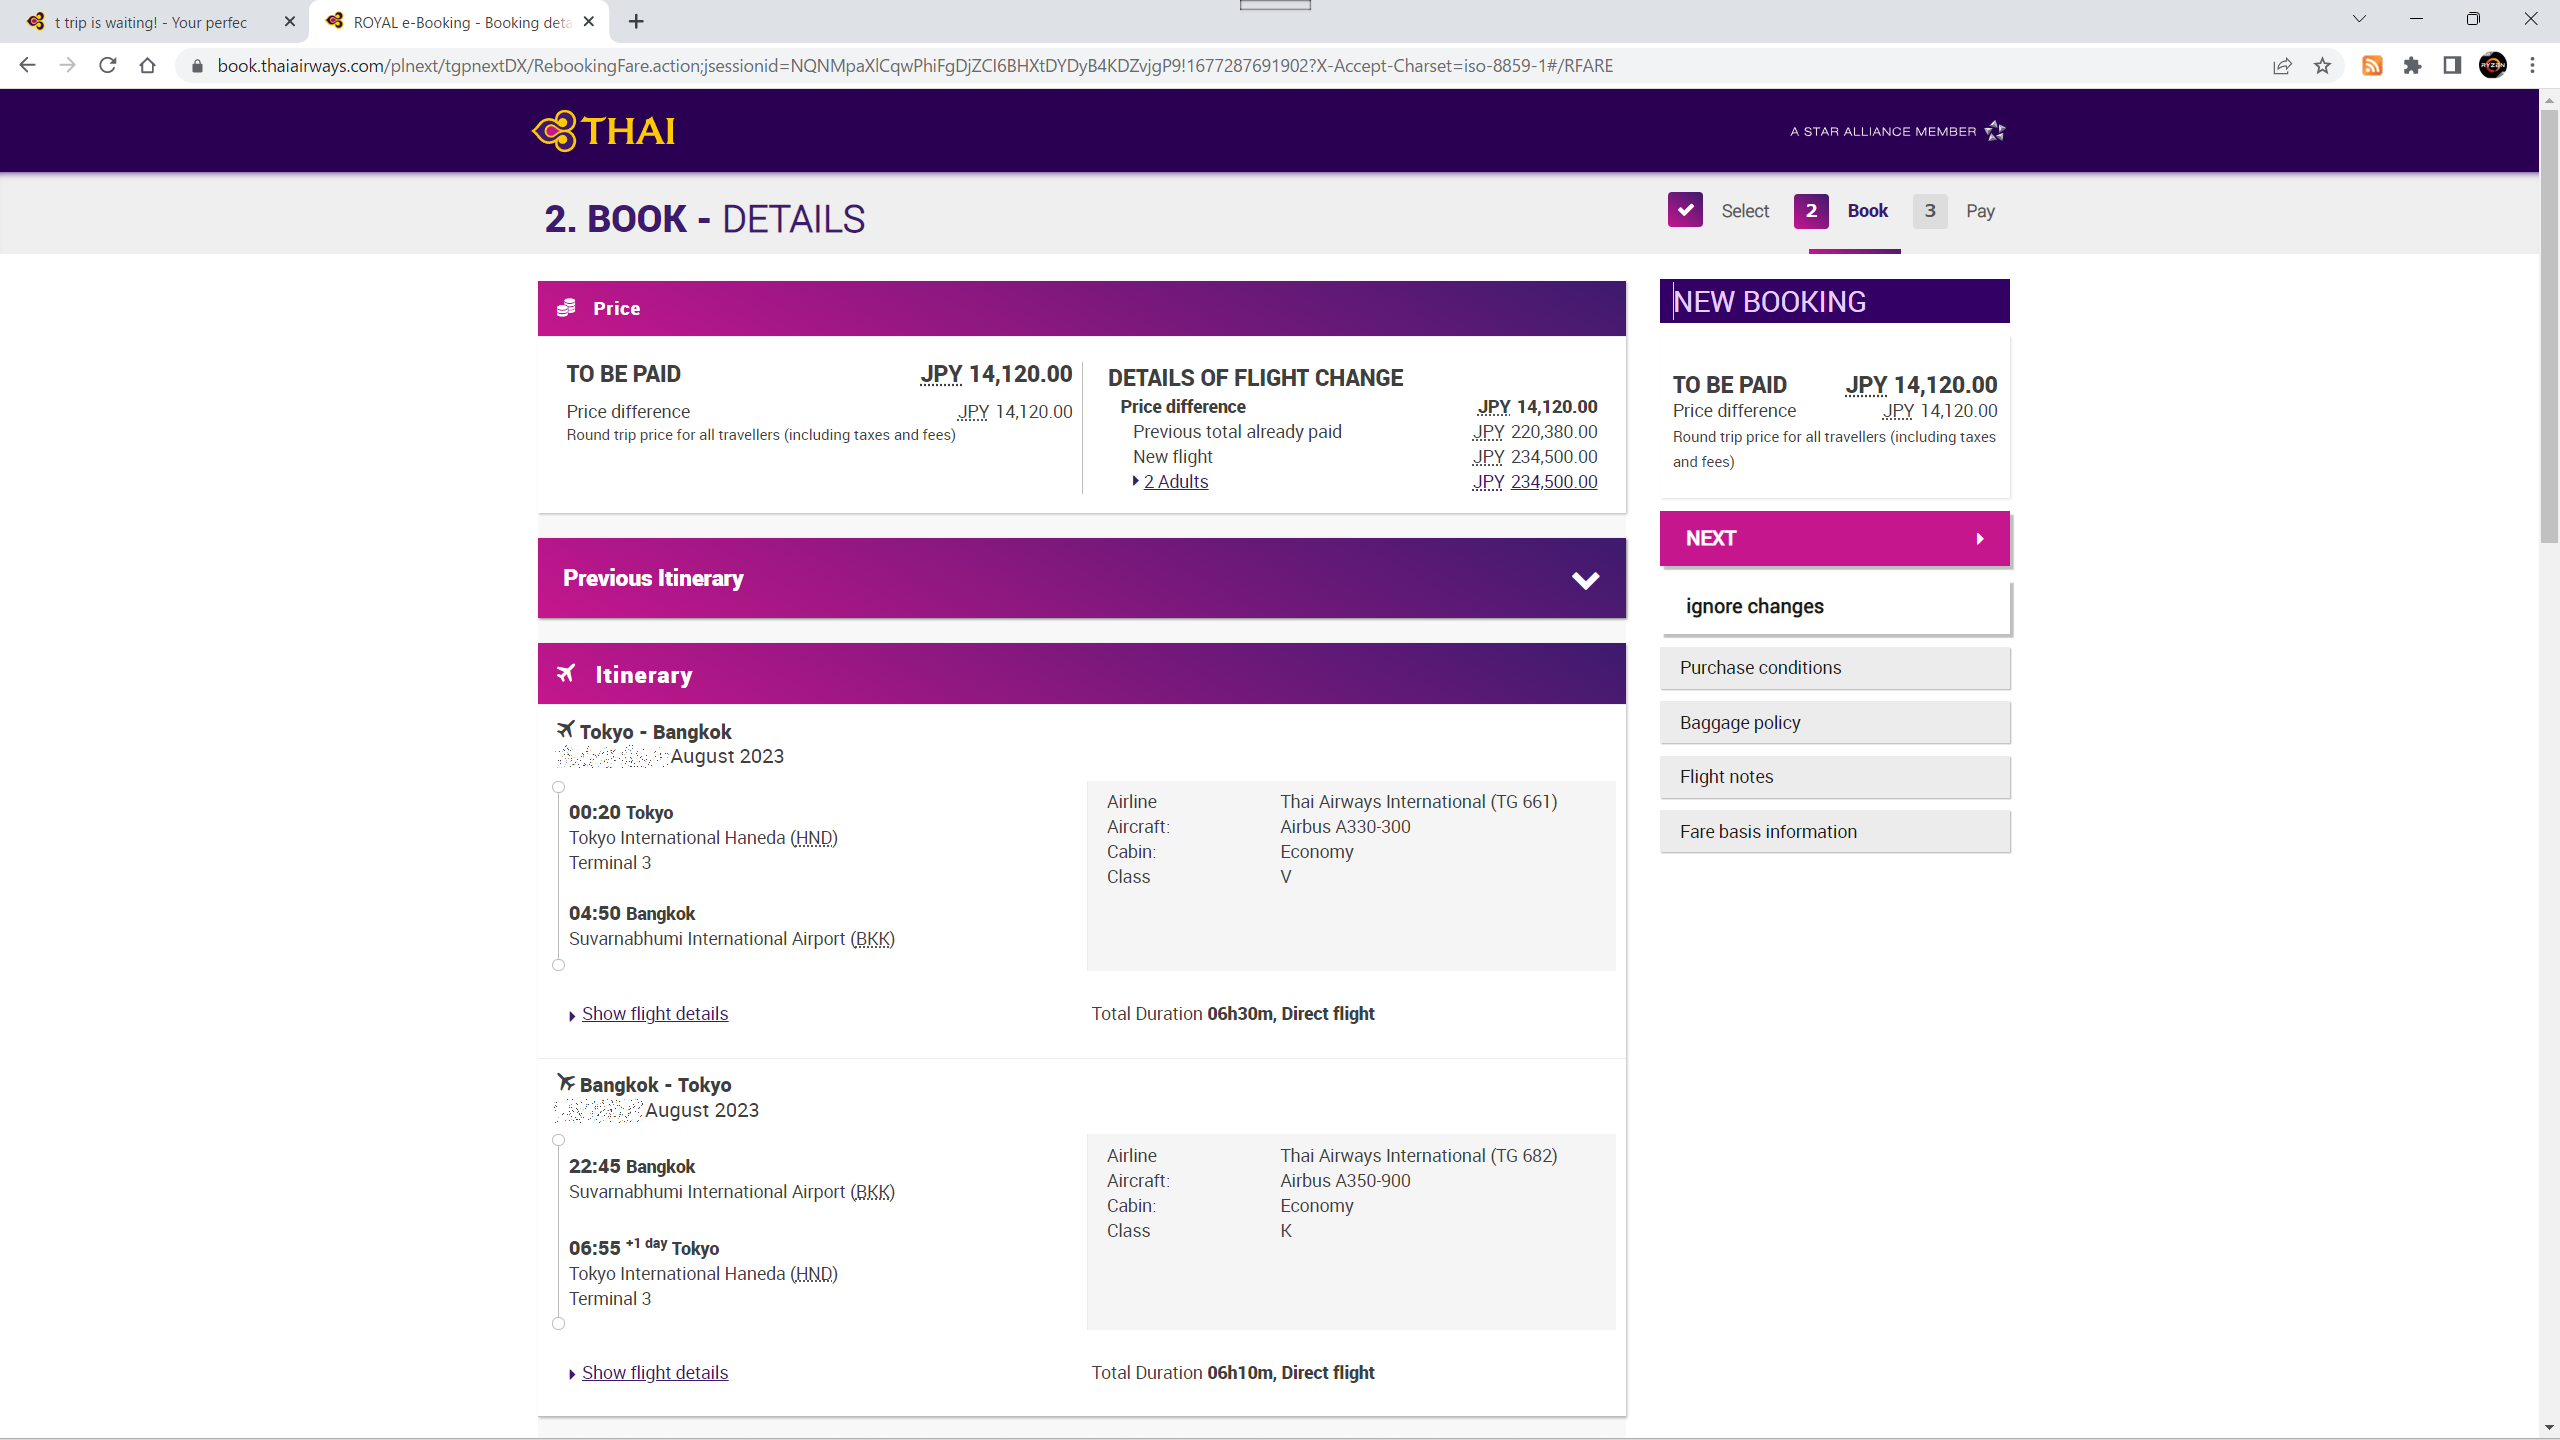Click the ignore changes button
This screenshot has width=2560, height=1440.
[x=1835, y=606]
